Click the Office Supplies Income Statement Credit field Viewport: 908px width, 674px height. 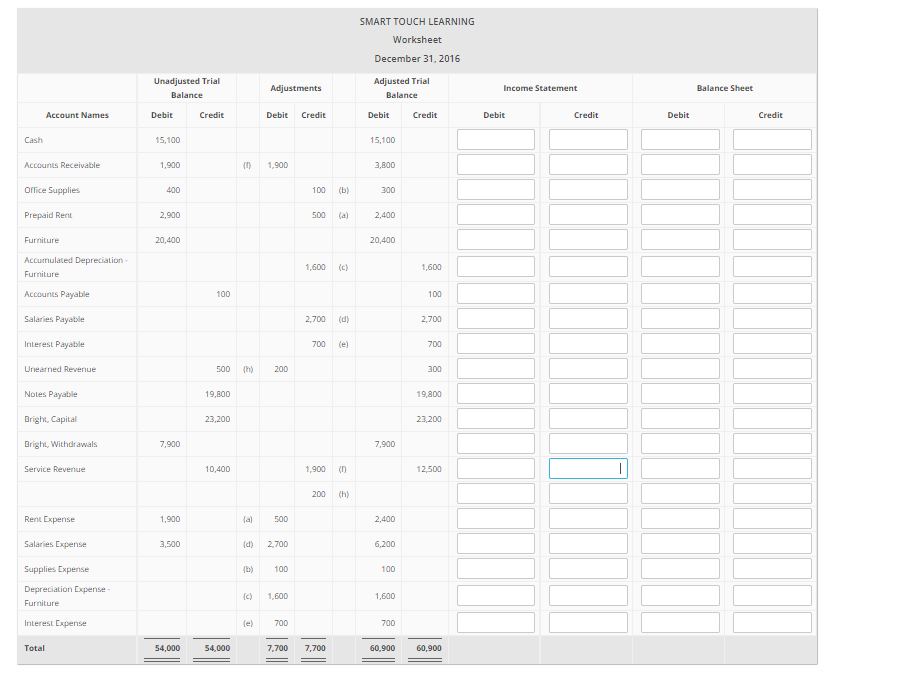587,190
